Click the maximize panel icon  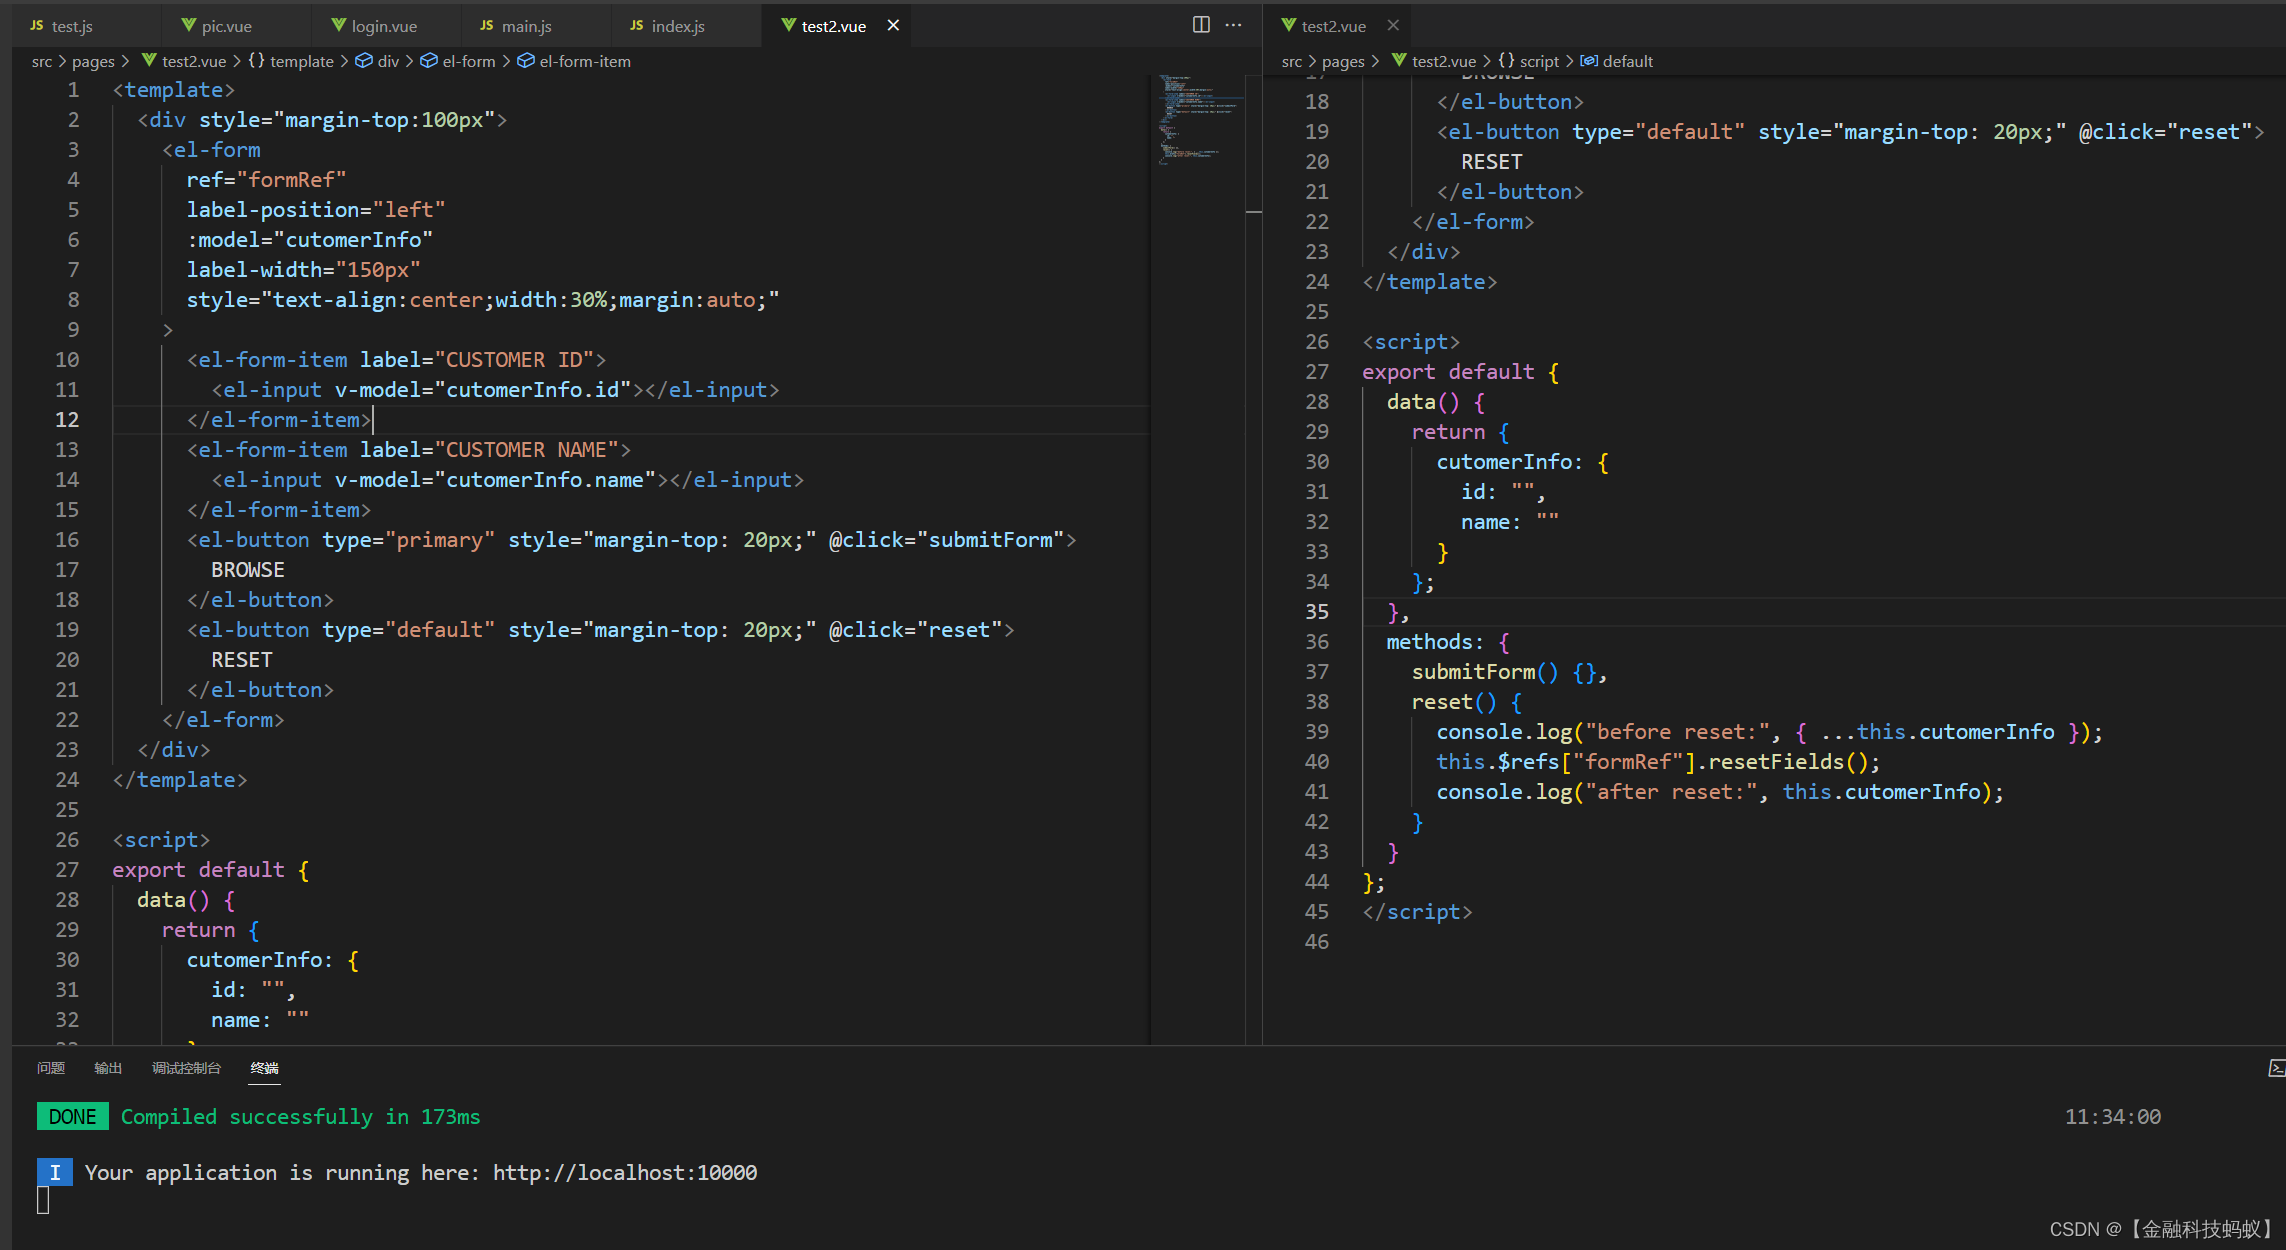click(2276, 1068)
